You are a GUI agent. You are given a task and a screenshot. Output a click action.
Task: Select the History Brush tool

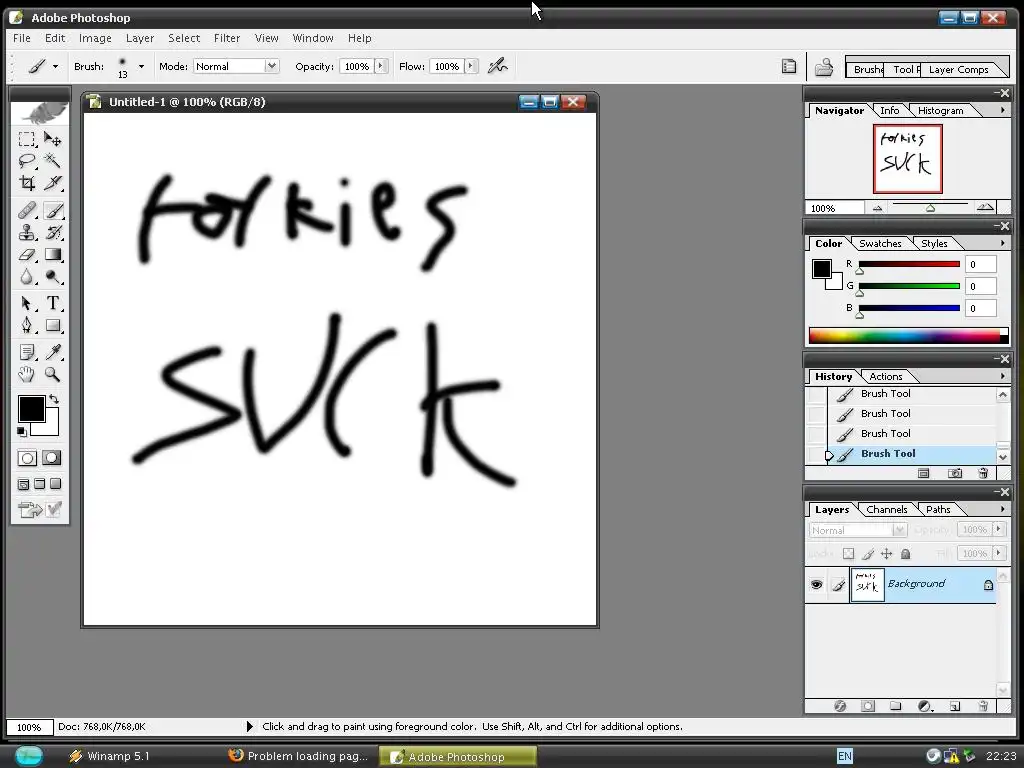coord(53,232)
